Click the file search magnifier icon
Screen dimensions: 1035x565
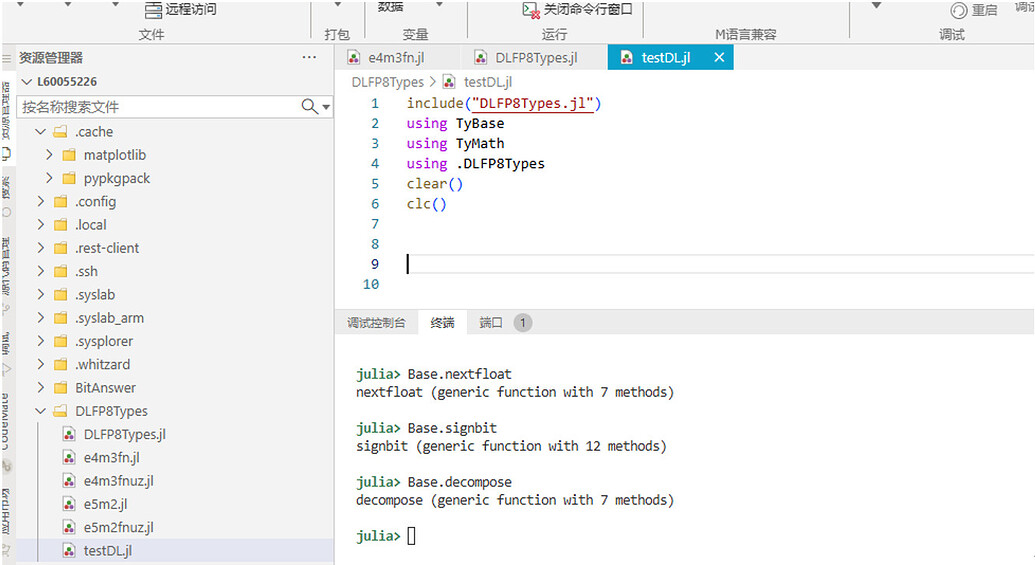pyautogui.click(x=309, y=106)
